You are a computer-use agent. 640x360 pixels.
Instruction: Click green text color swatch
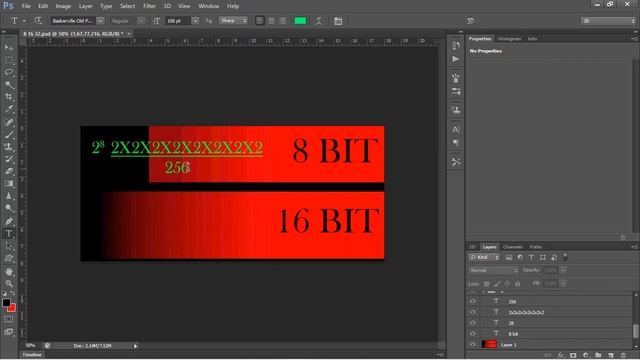[300, 21]
